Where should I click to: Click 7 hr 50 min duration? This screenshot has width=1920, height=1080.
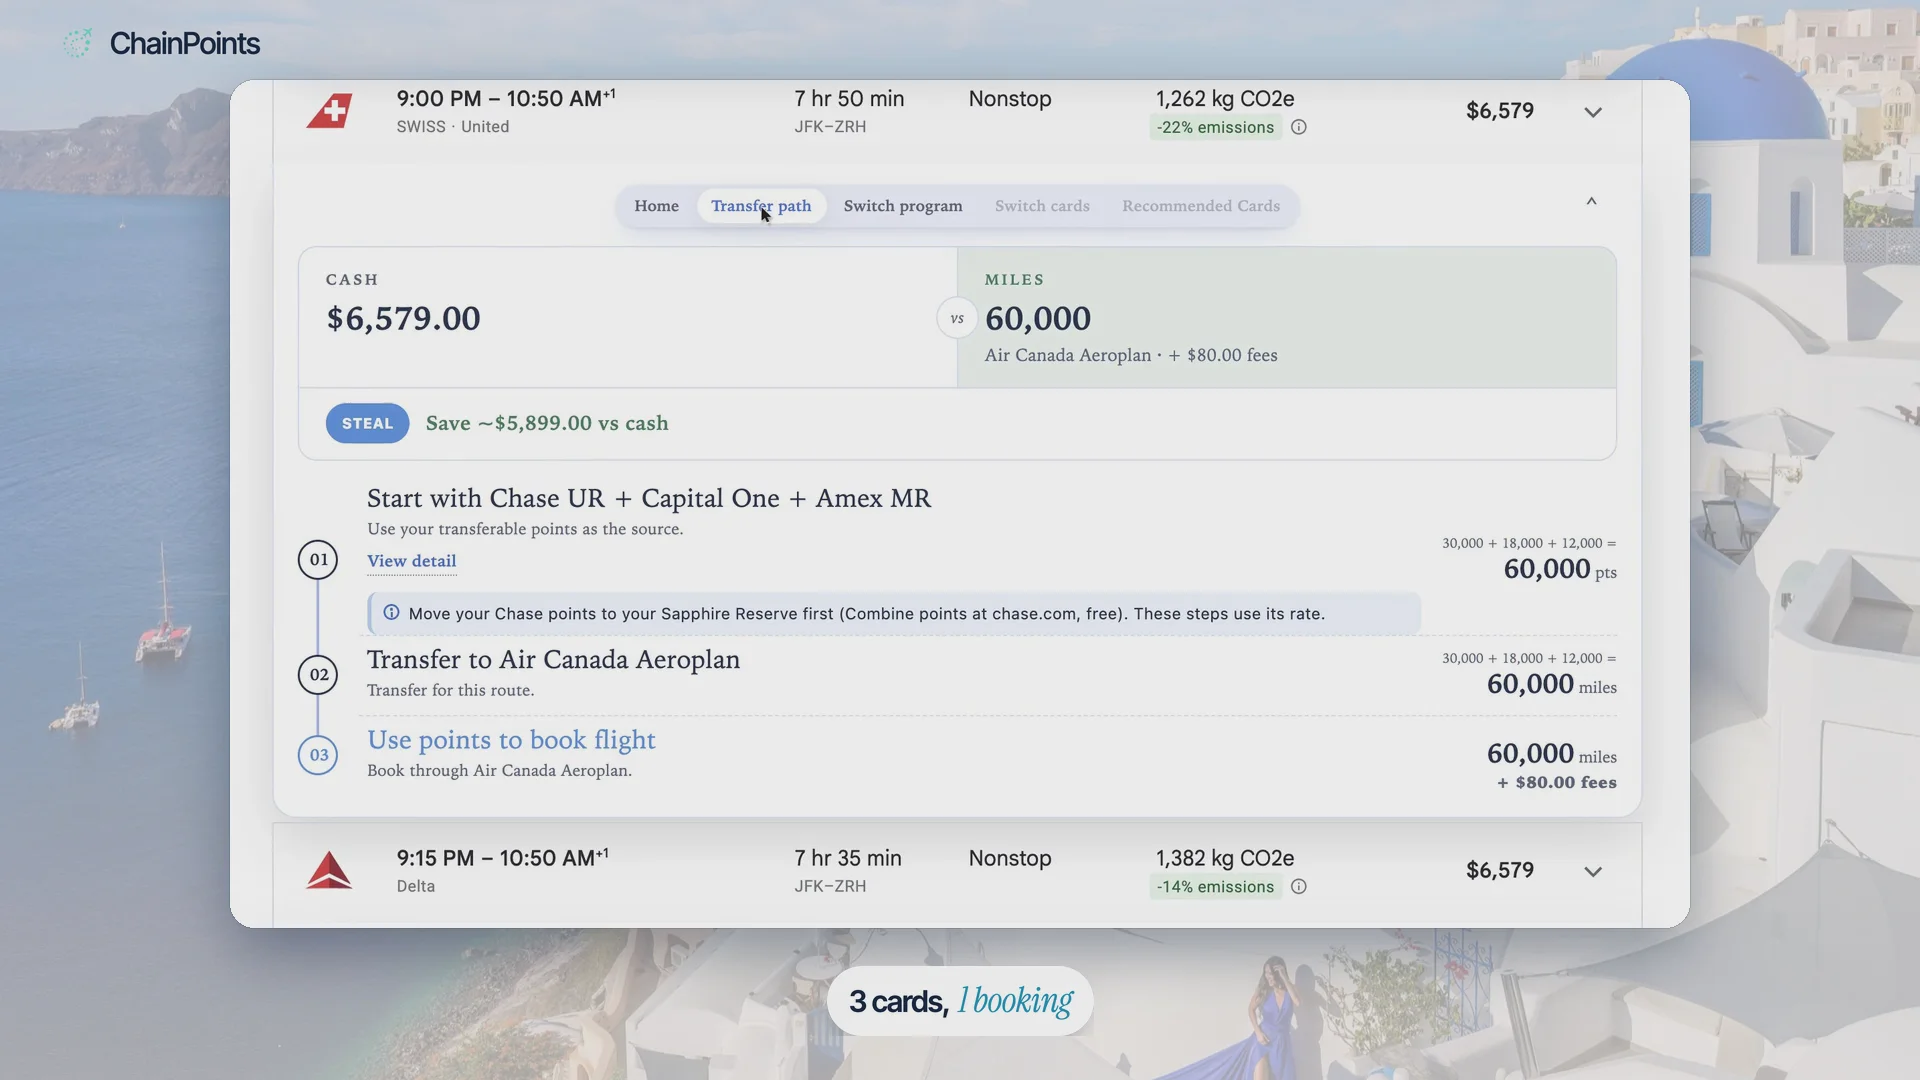(849, 99)
